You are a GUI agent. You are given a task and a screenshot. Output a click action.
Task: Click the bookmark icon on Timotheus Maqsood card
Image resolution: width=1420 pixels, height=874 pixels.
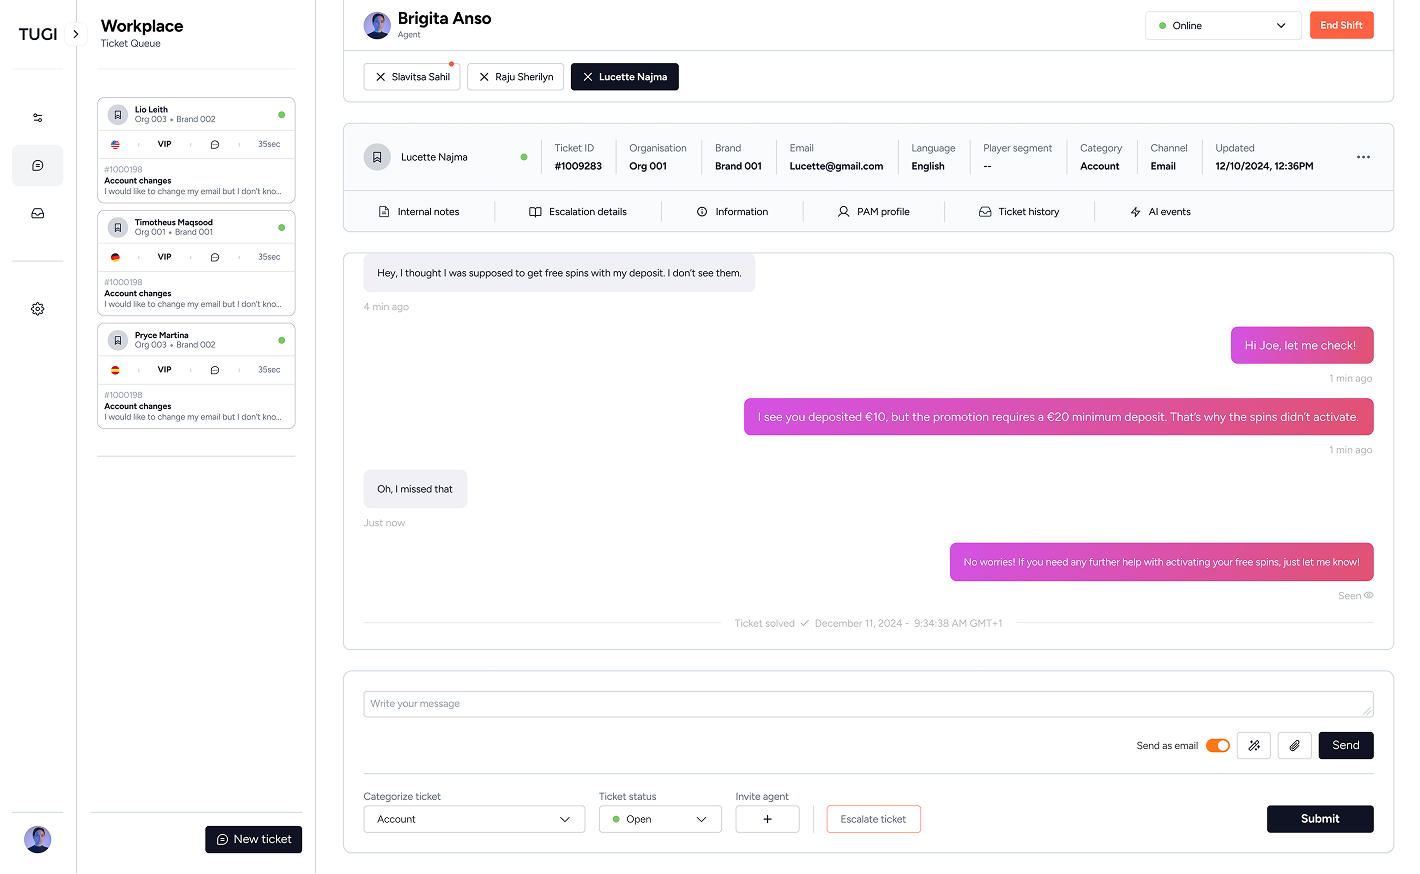118,228
